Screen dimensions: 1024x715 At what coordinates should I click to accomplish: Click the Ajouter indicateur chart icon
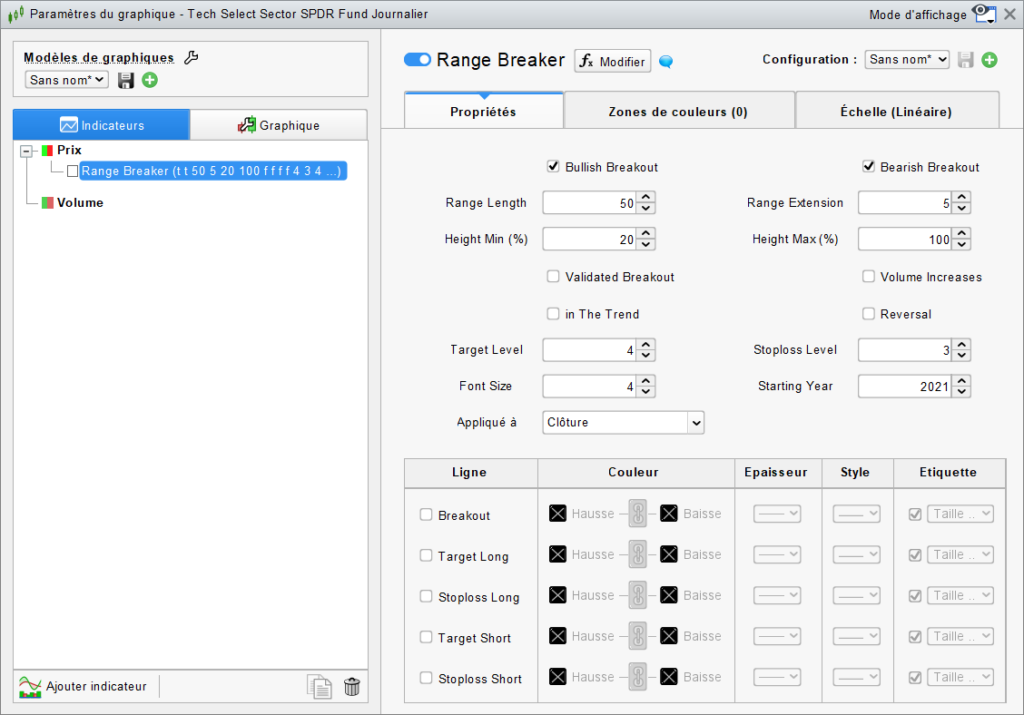pos(30,686)
